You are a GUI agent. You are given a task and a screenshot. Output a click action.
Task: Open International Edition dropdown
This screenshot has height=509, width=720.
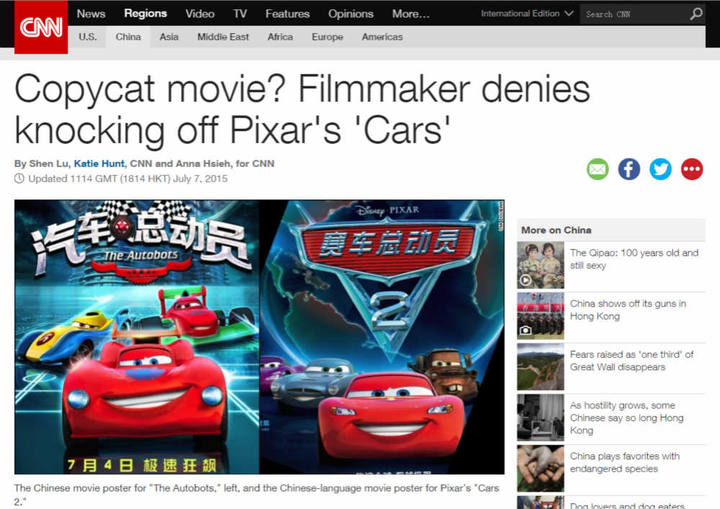coord(527,14)
